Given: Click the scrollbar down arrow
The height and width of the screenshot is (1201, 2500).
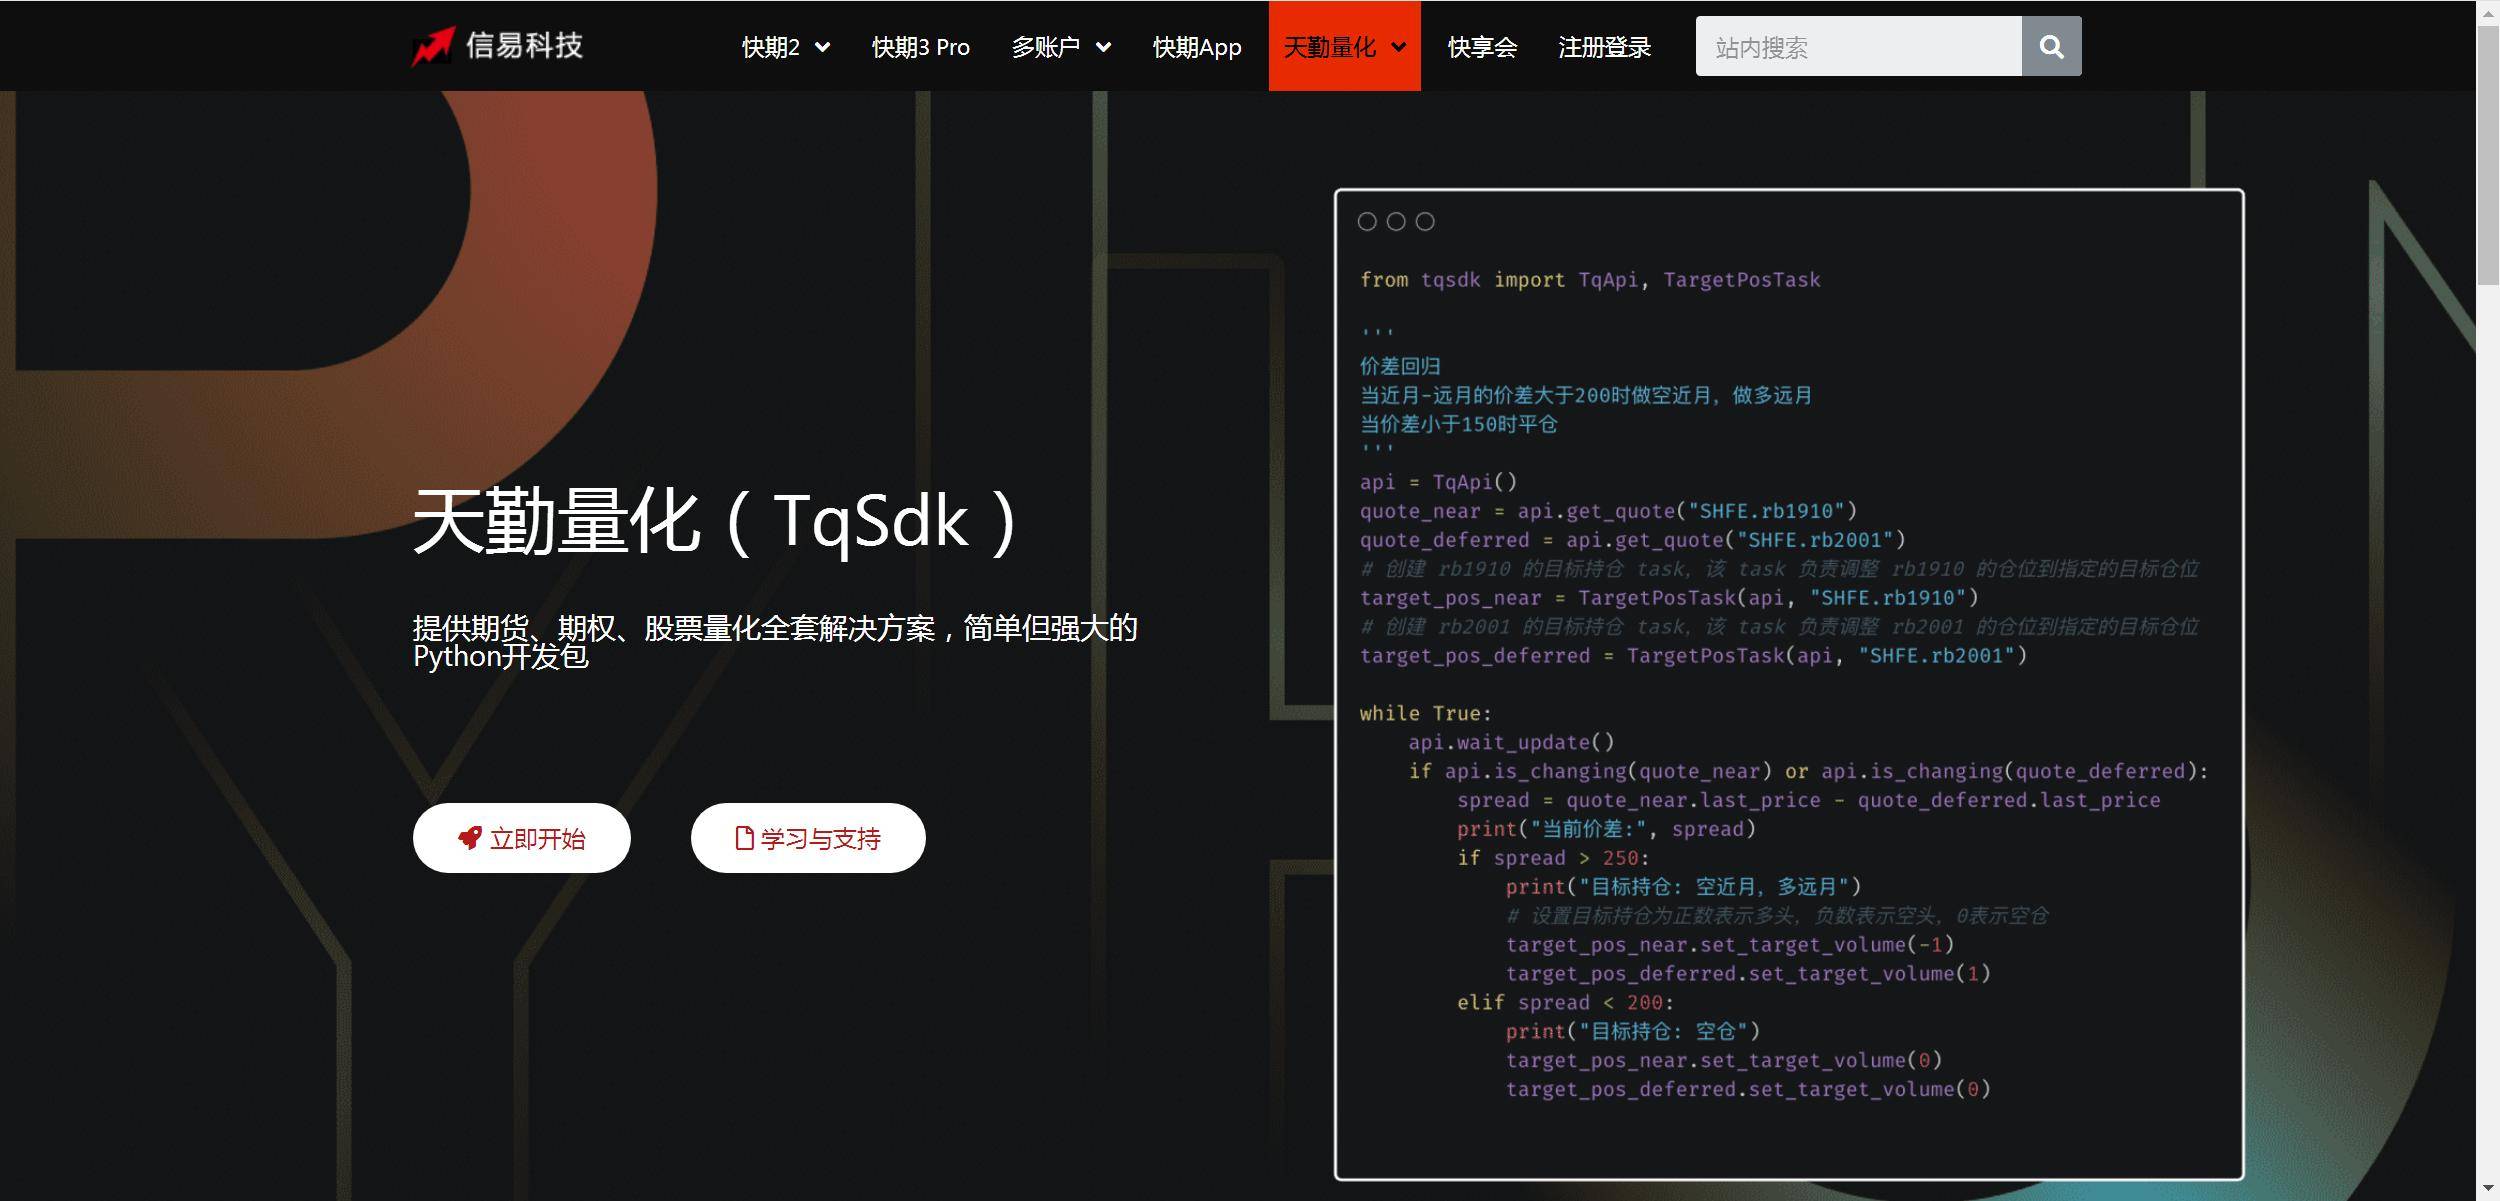Looking at the screenshot, I should click(2488, 1189).
